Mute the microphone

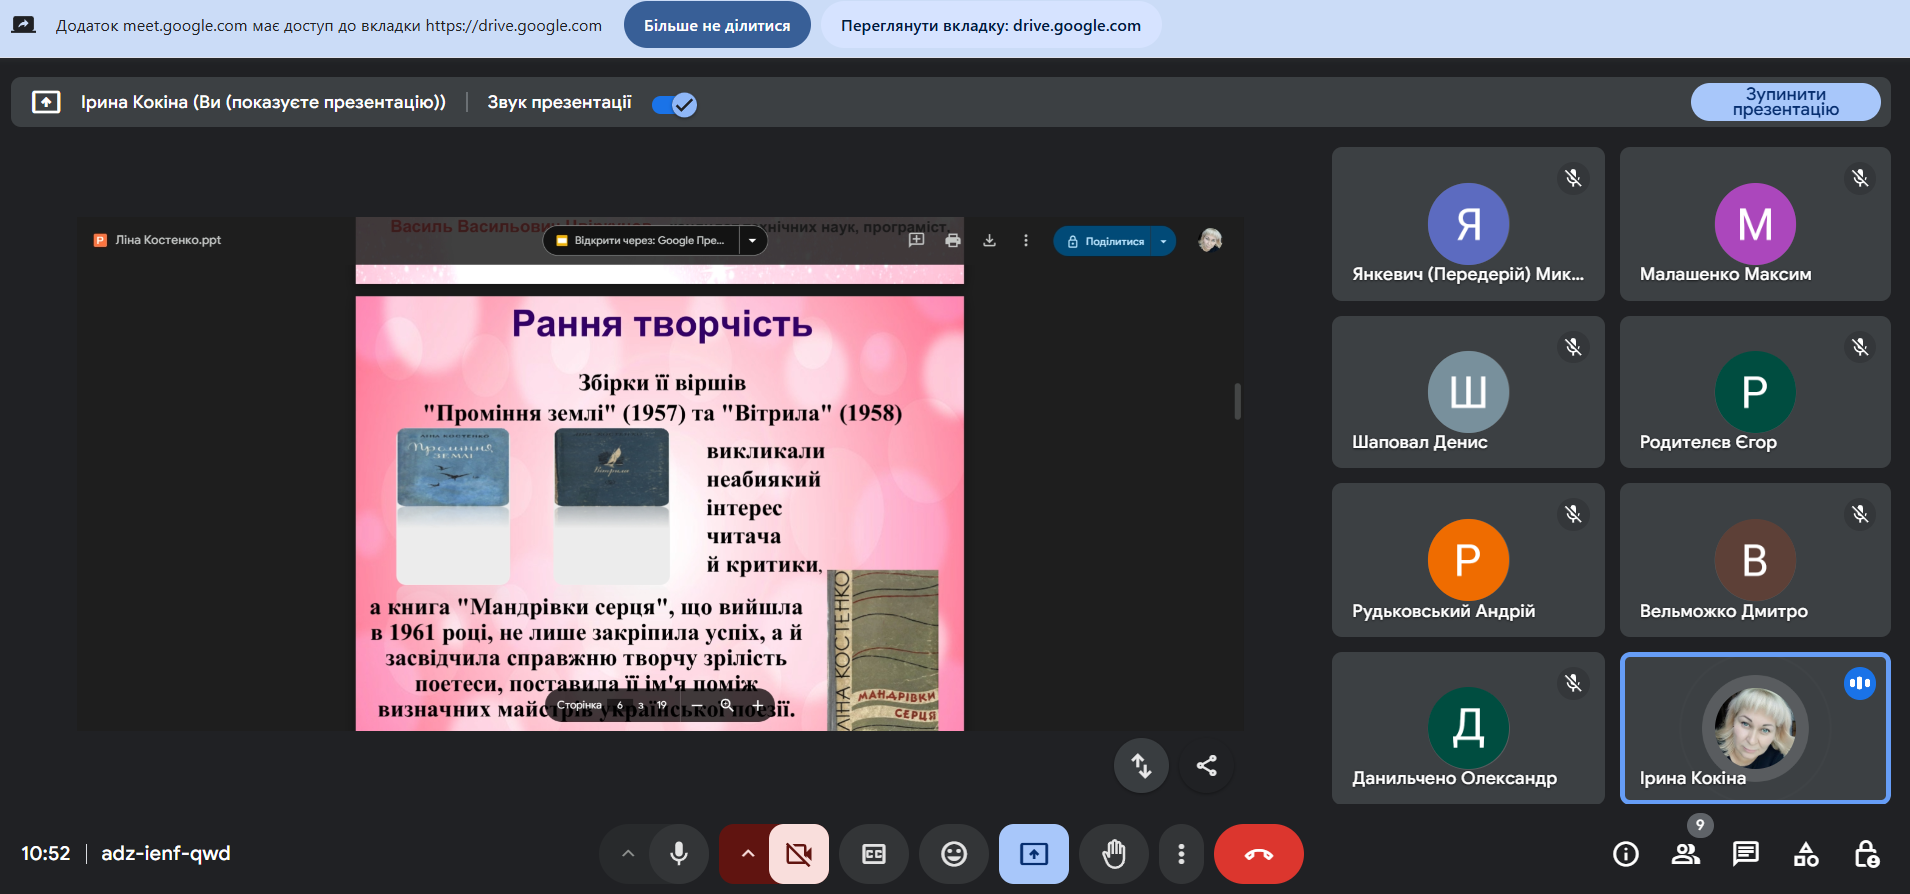tap(679, 854)
